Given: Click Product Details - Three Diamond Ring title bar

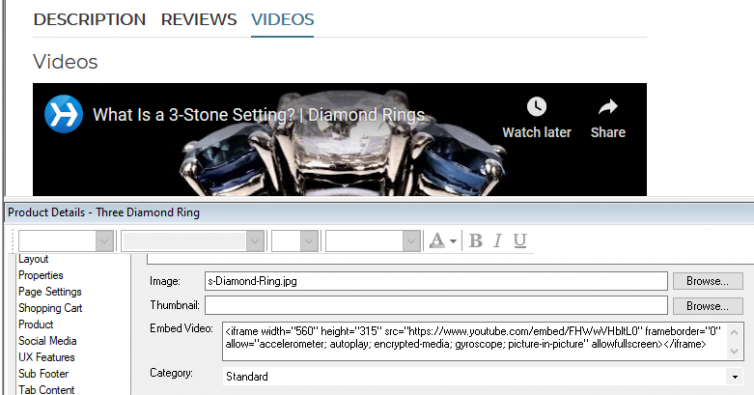Looking at the screenshot, I should [x=379, y=212].
